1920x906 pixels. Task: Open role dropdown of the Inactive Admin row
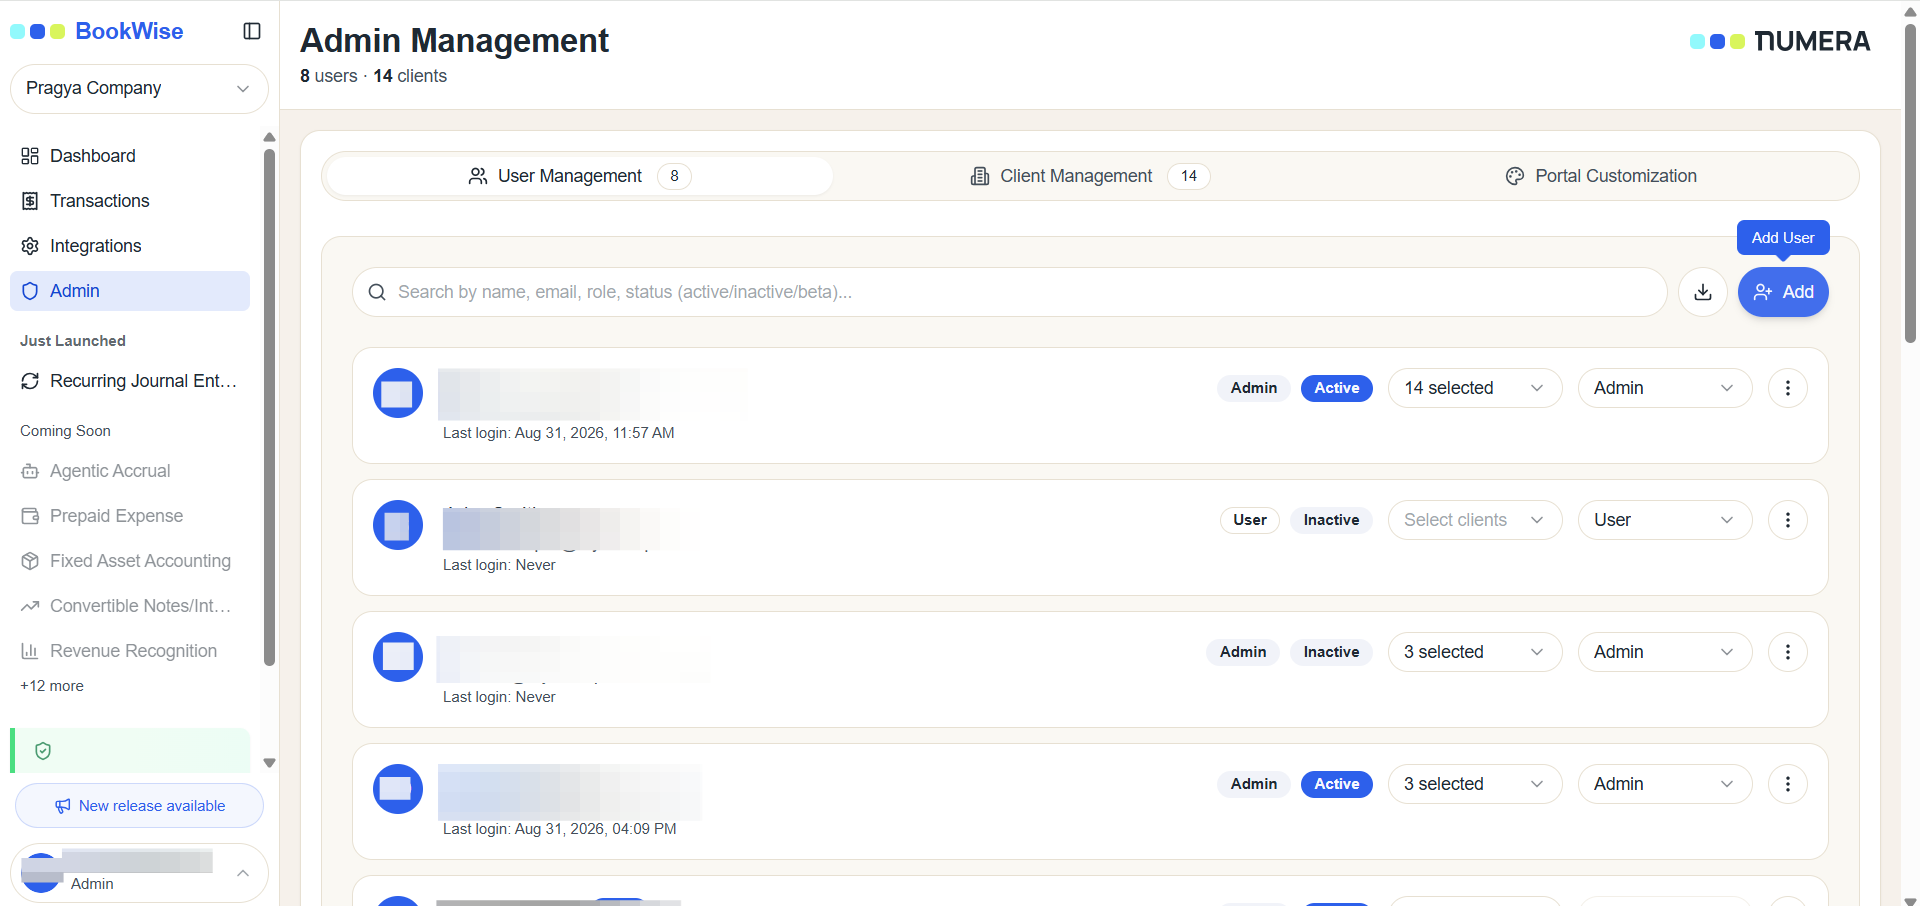tap(1665, 652)
